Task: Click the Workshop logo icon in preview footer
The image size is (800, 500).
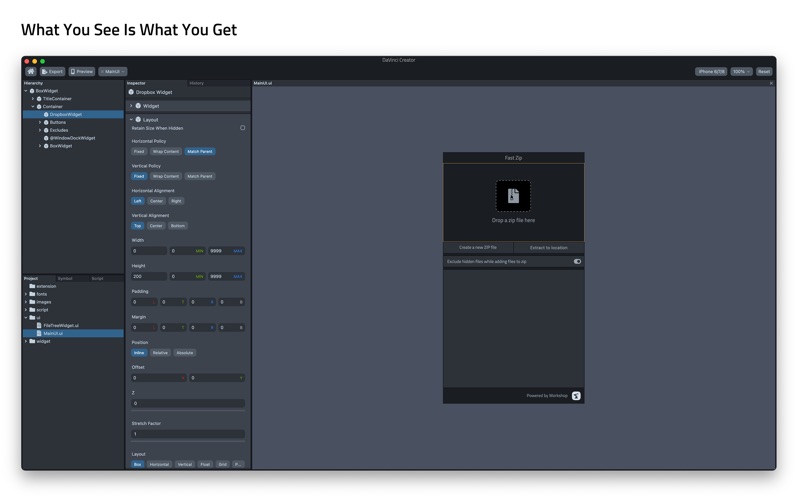Action: tap(576, 396)
